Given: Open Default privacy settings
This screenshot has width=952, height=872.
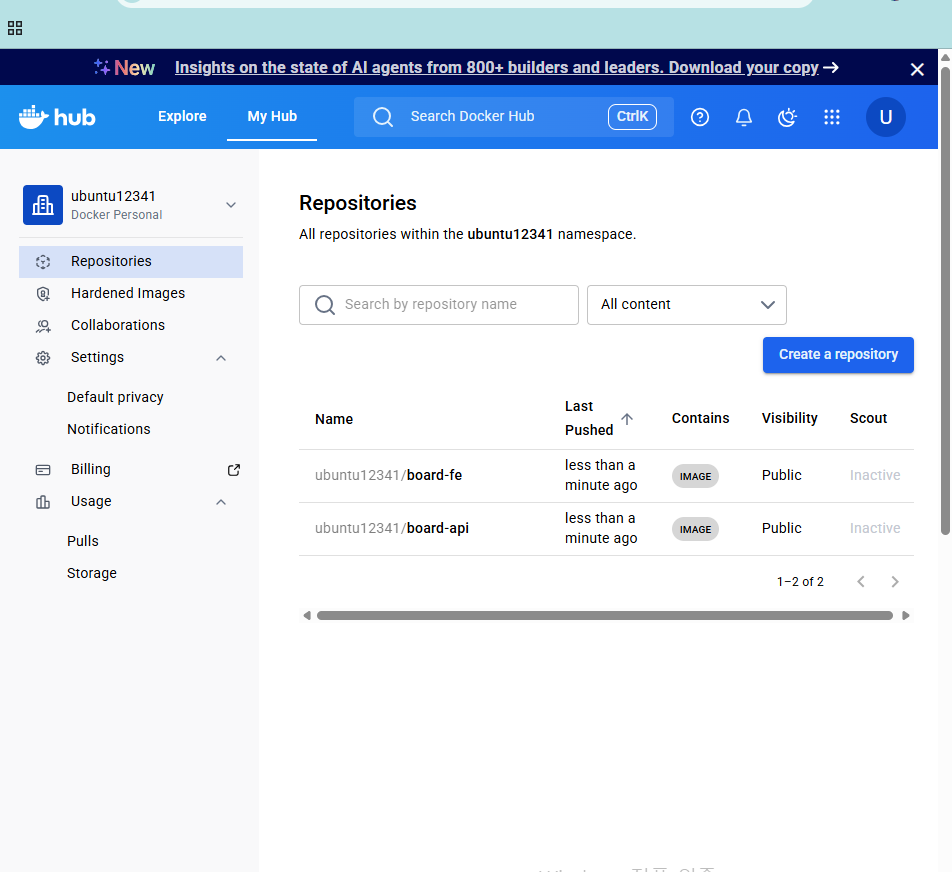Looking at the screenshot, I should pos(115,397).
